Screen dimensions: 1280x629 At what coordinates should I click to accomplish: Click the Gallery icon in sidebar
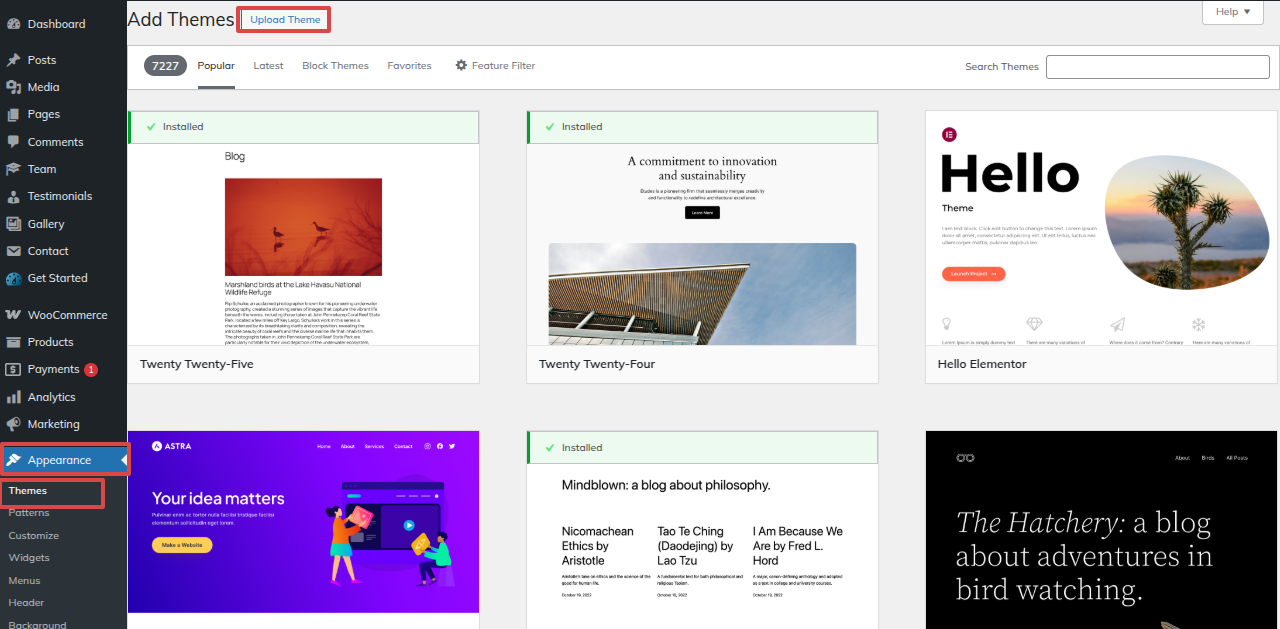pyautogui.click(x=13, y=224)
